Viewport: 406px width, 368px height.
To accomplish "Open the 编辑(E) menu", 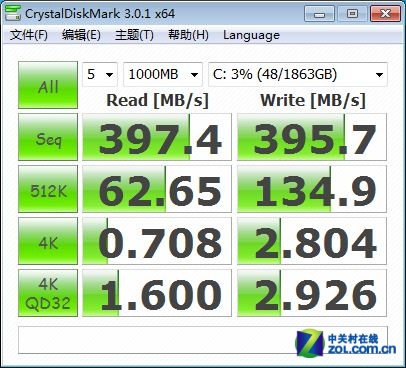I will [x=81, y=35].
